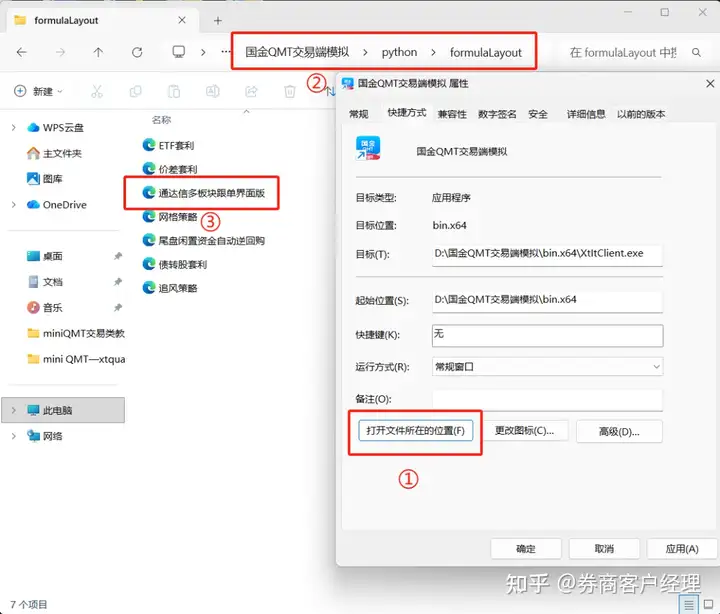
Task: Expand the OneDrive tree node
Action: 13,205
